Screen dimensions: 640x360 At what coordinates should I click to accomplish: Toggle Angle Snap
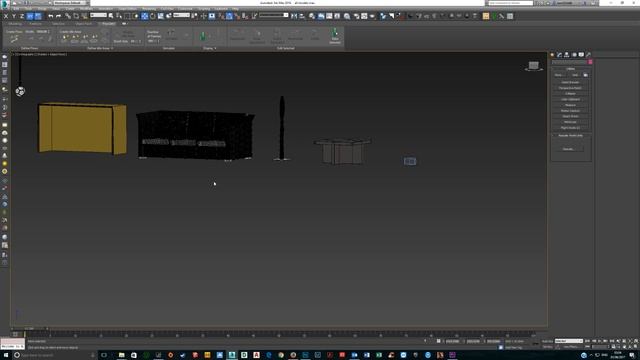click(229, 16)
